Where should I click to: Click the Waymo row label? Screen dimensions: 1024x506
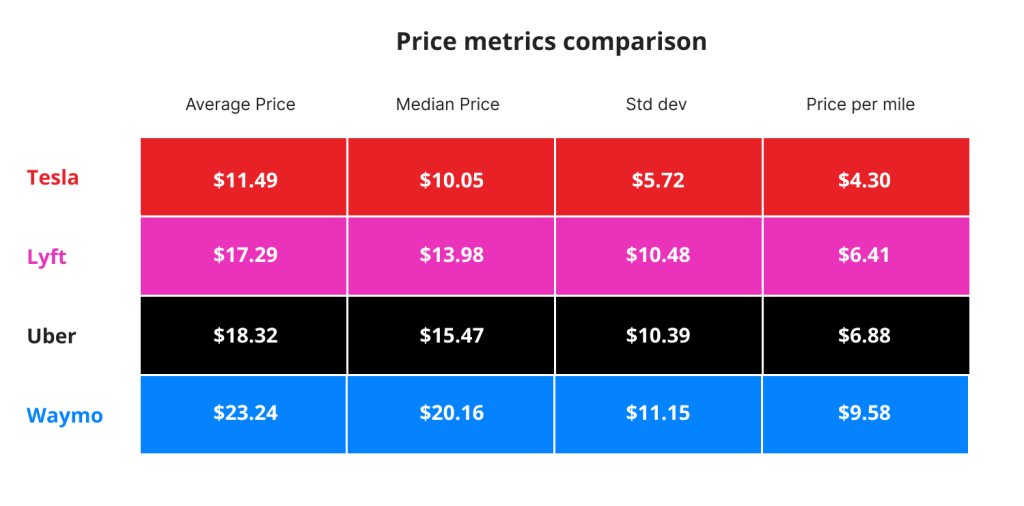click(64, 415)
